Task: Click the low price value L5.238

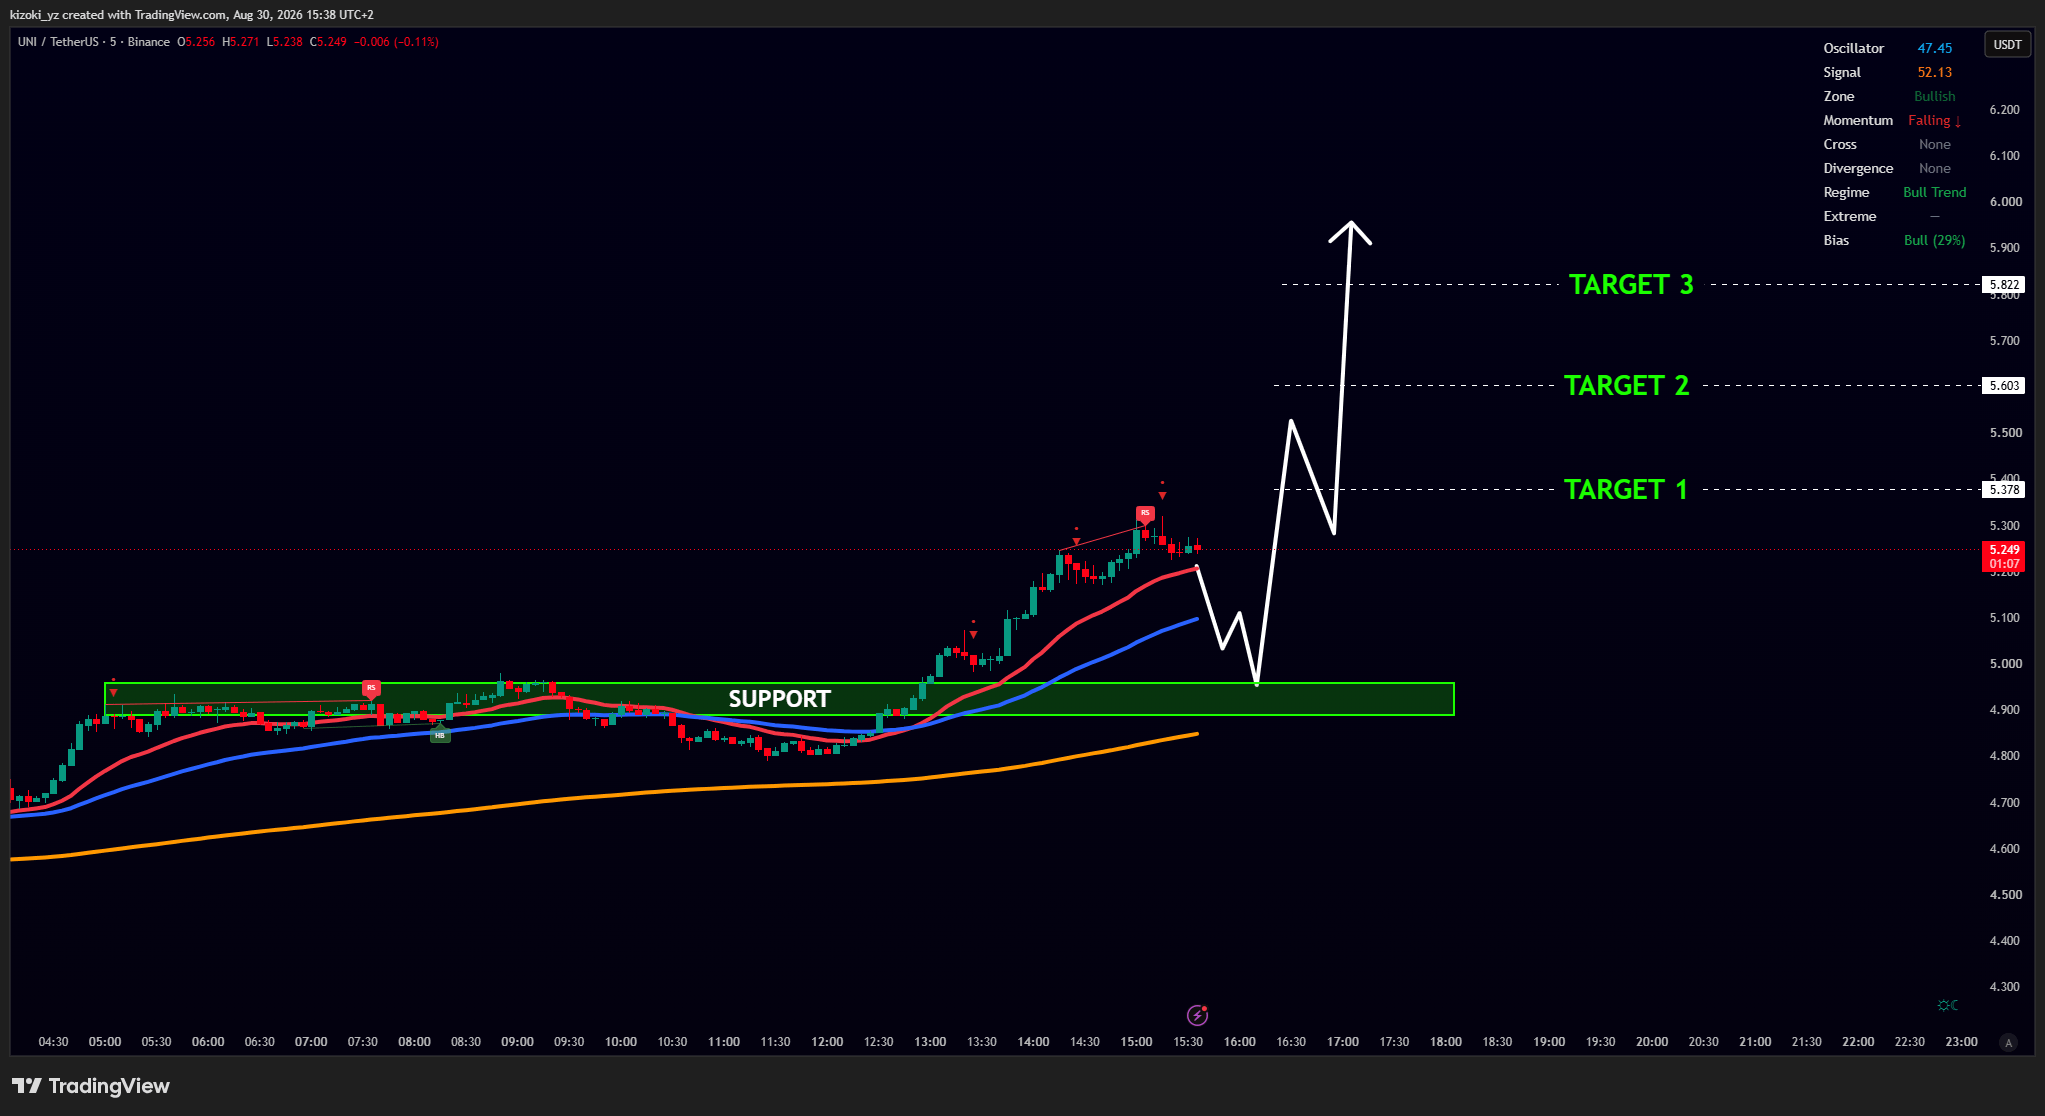Action: coord(284,42)
